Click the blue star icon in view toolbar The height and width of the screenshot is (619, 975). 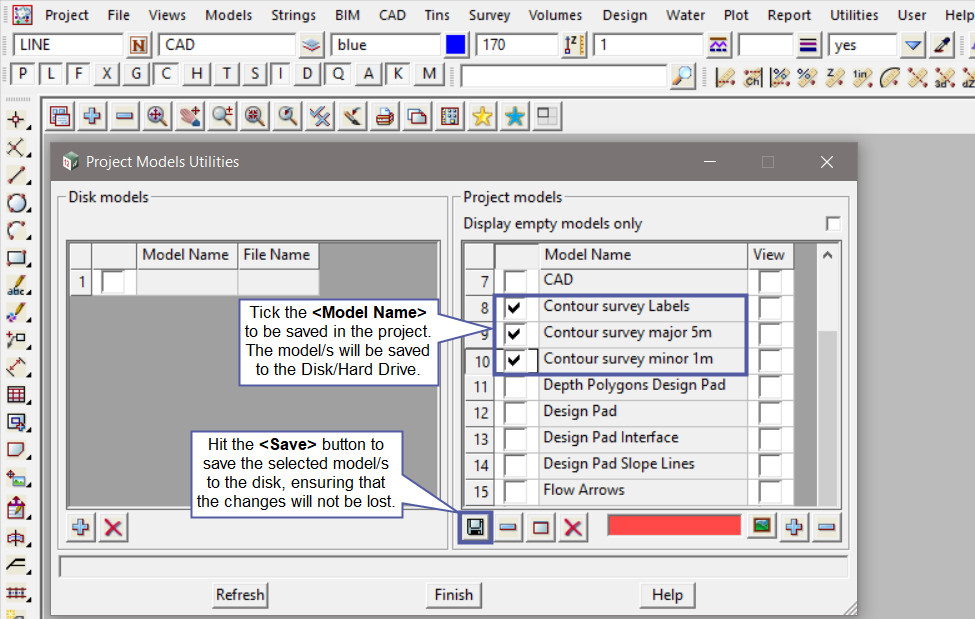click(514, 116)
